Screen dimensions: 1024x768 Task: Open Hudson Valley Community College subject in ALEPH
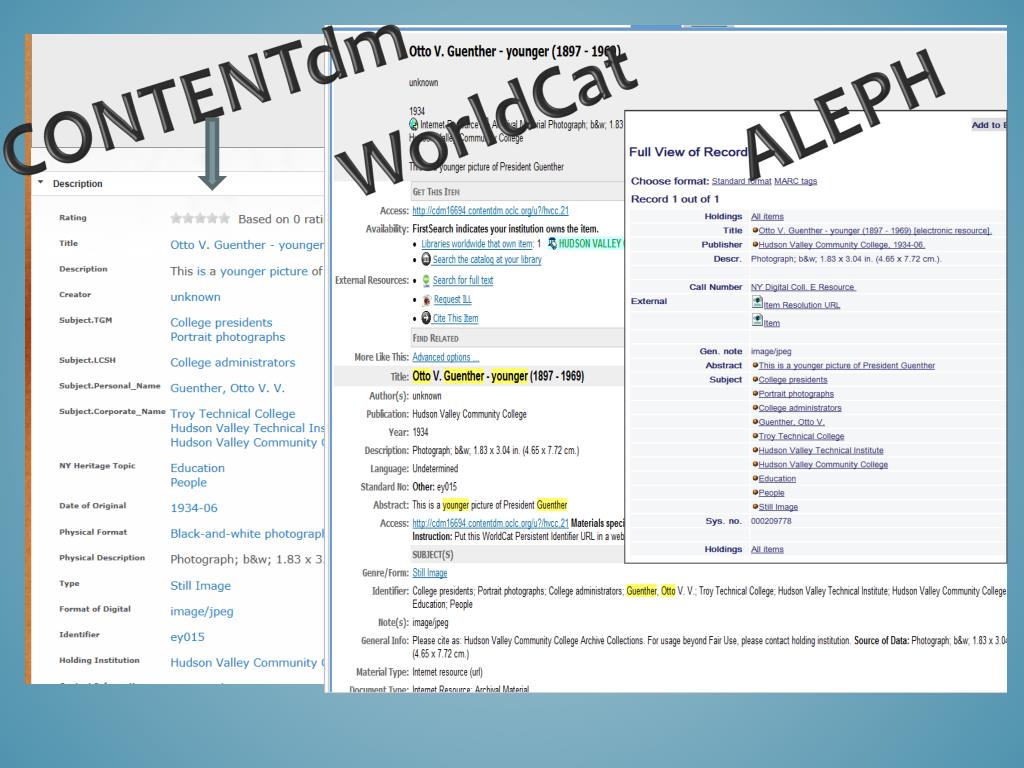pyautogui.click(x=823, y=464)
